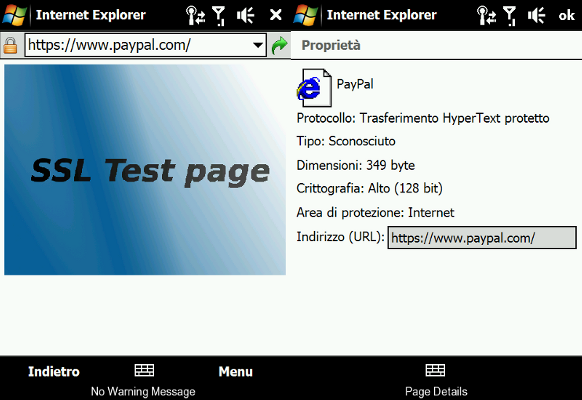Tap connectivity icon in right Properties window

click(486, 16)
